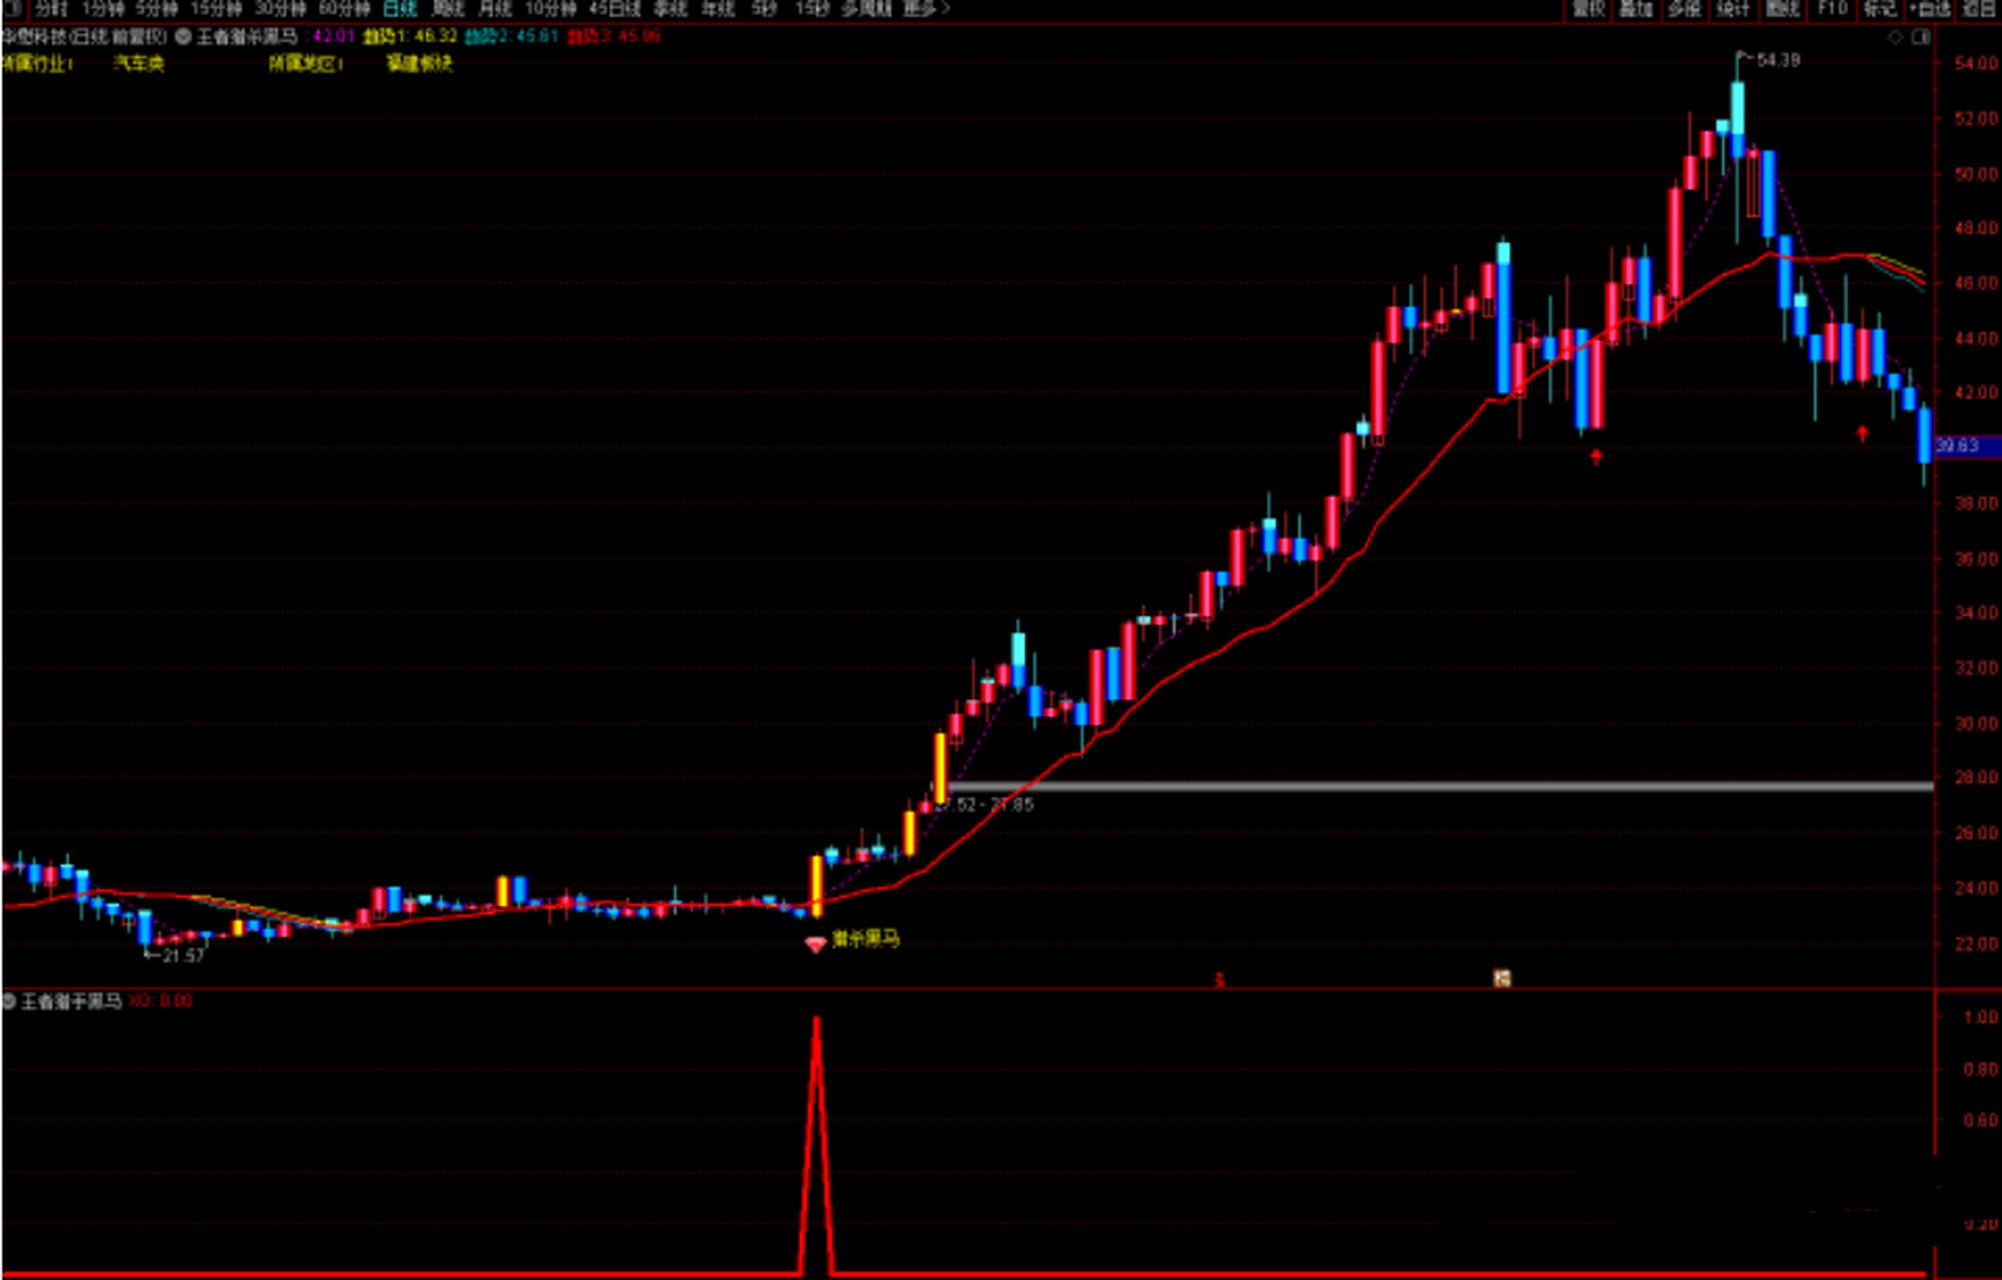Click the small window icon at top-left corner

click(12, 8)
